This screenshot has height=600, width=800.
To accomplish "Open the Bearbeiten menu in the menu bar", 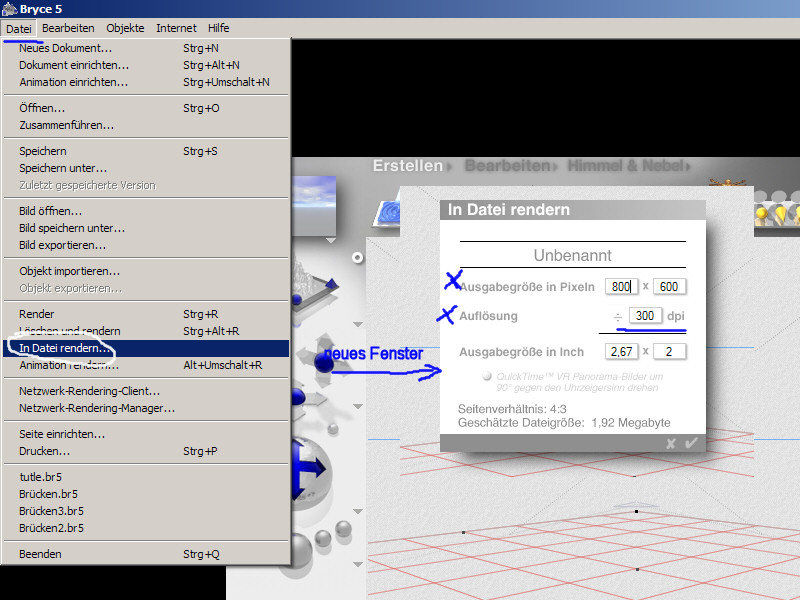I will pos(68,28).
